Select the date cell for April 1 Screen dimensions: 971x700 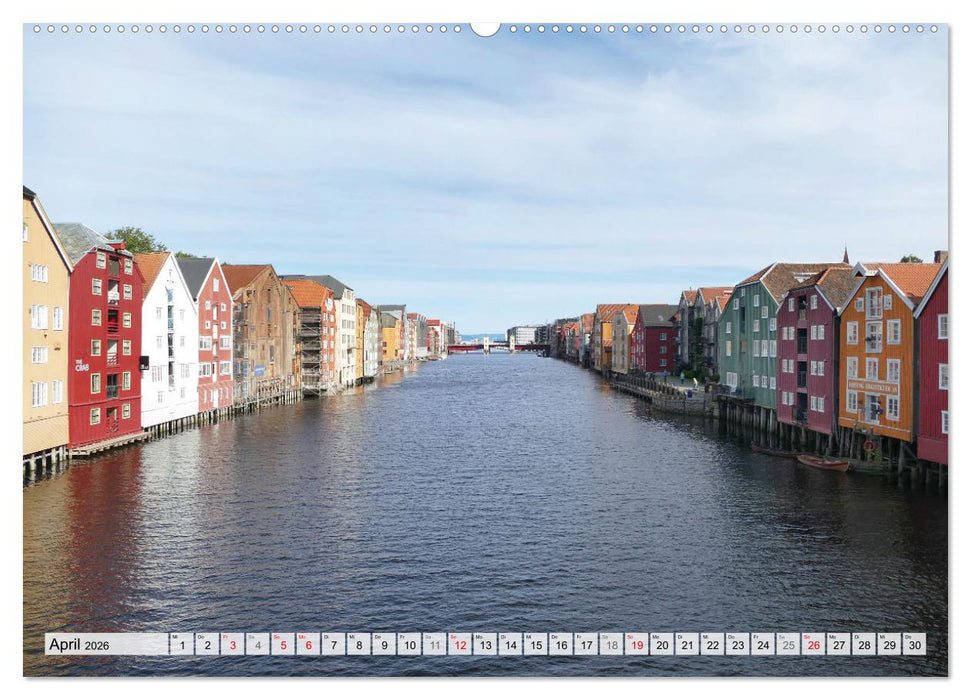[182, 646]
